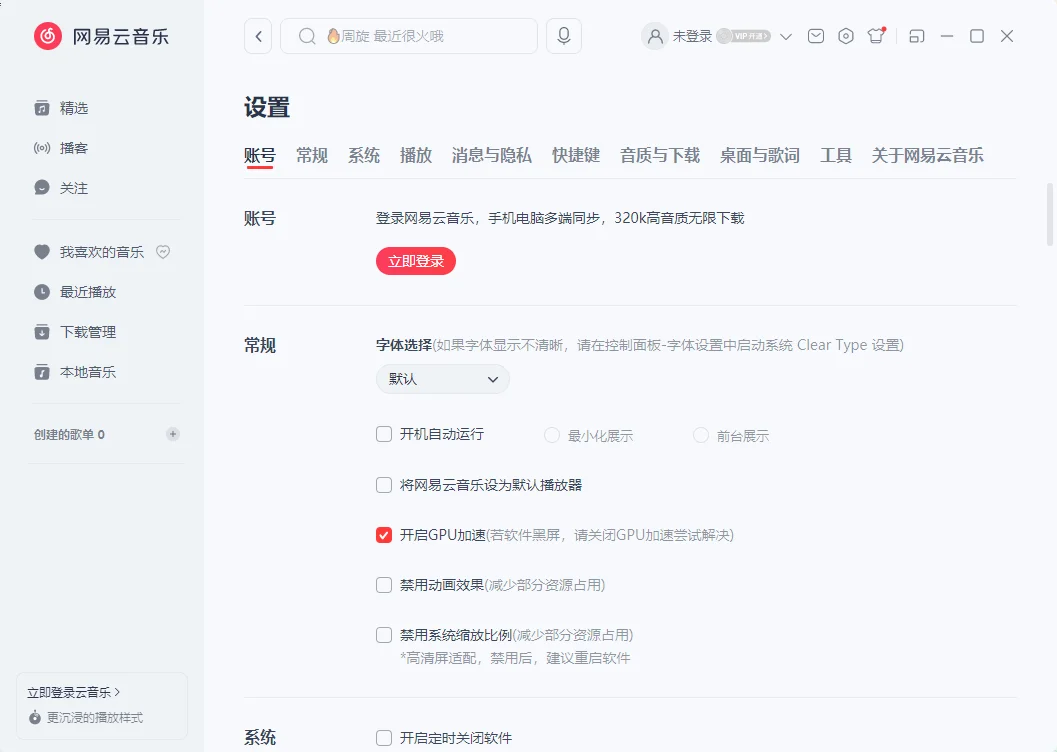The width and height of the screenshot is (1057, 752).
Task: Open settings hexagon icon in title bar
Action: [x=845, y=36]
